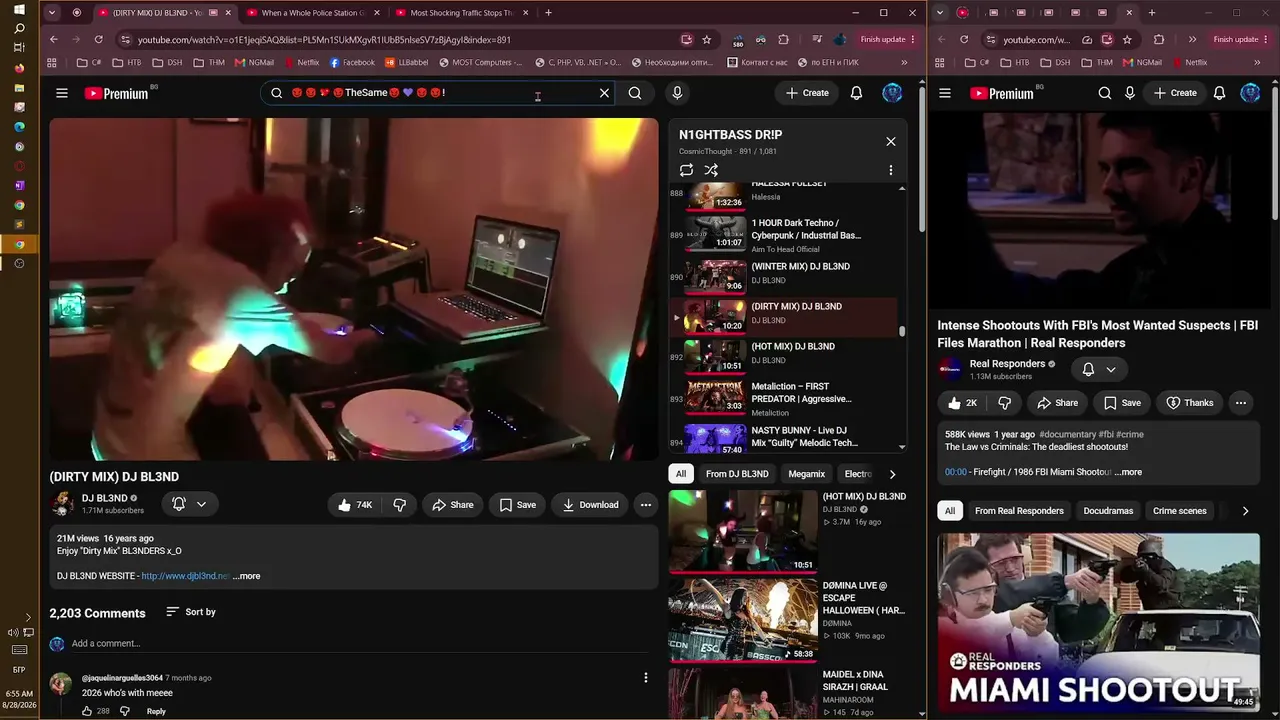Click the Add a comment field
This screenshot has width=1280, height=720.
click(x=358, y=644)
